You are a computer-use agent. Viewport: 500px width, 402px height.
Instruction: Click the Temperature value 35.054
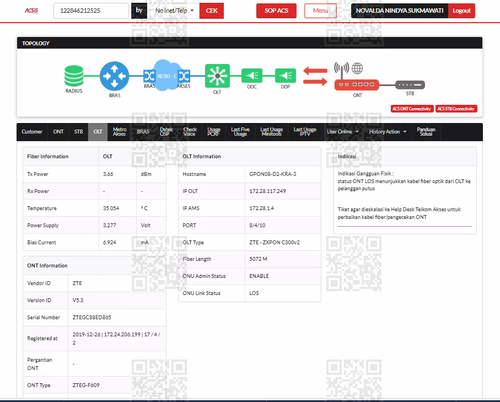[x=111, y=208]
